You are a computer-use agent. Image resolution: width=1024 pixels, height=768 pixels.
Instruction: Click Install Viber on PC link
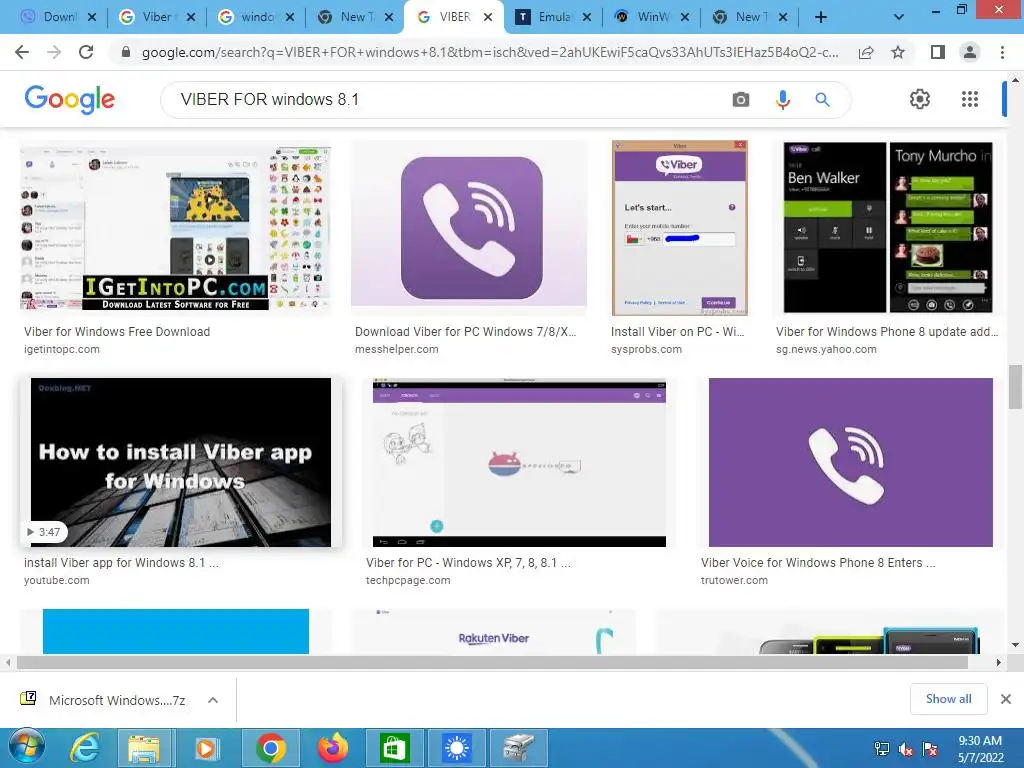[677, 332]
